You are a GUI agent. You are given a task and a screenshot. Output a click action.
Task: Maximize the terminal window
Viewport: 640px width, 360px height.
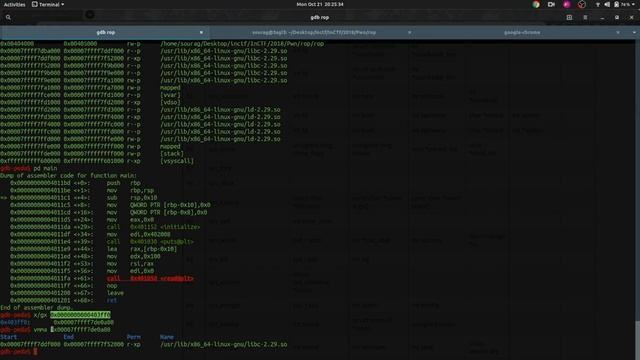pos(617,18)
